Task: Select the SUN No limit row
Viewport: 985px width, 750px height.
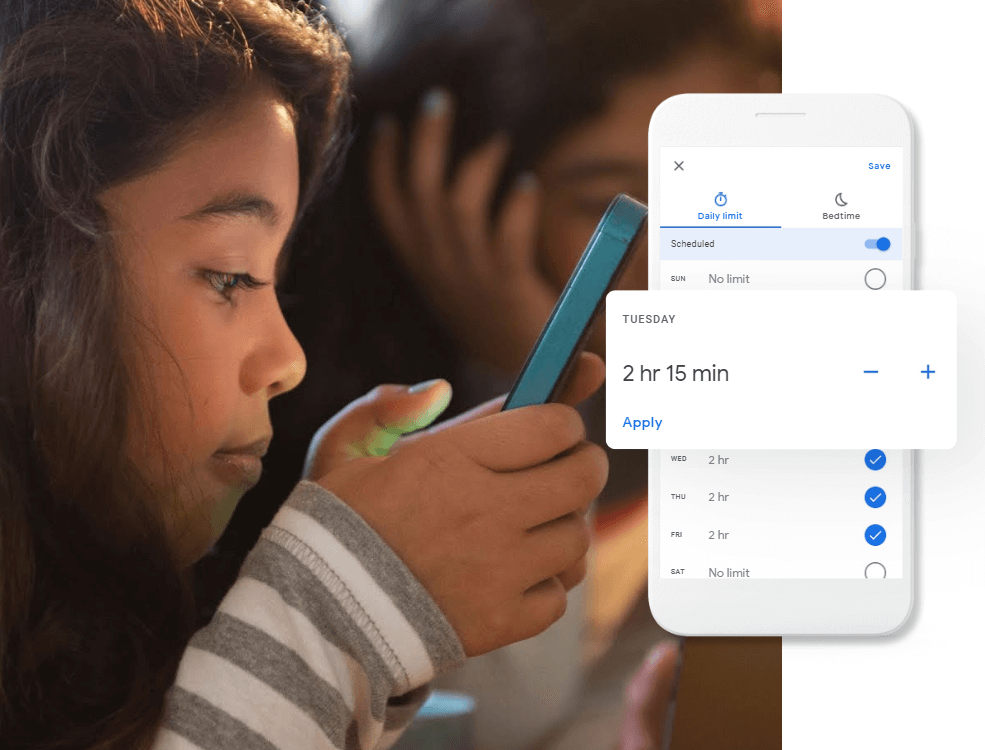Action: [781, 277]
